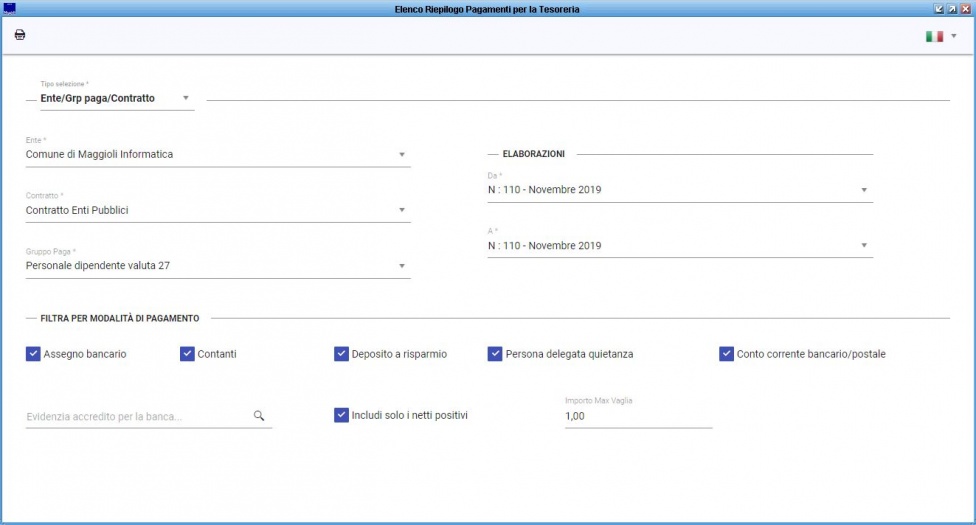Expand Gruppo Paga dropdown

218,266
